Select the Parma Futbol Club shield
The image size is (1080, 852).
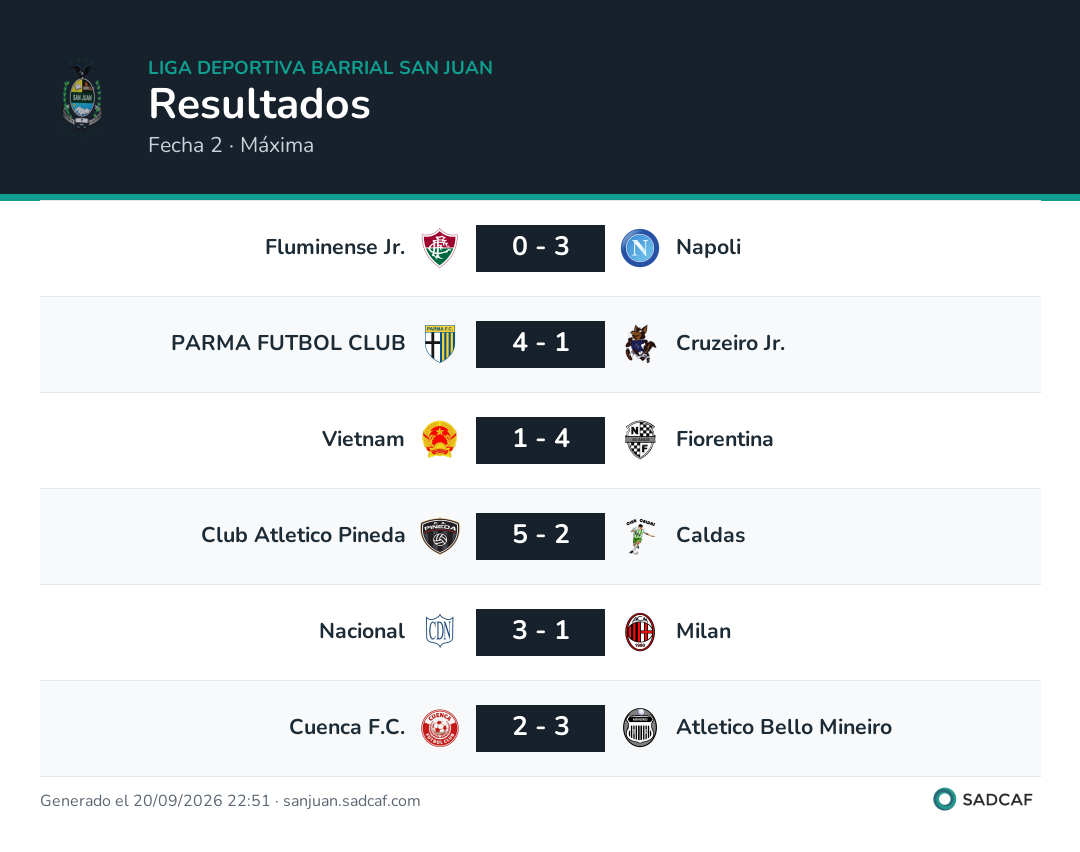point(439,344)
